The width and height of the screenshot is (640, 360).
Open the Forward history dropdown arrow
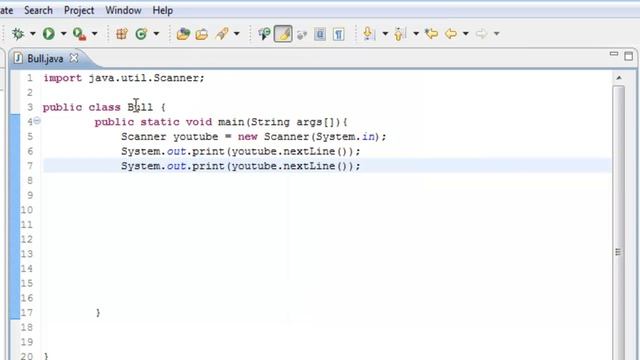point(497,34)
